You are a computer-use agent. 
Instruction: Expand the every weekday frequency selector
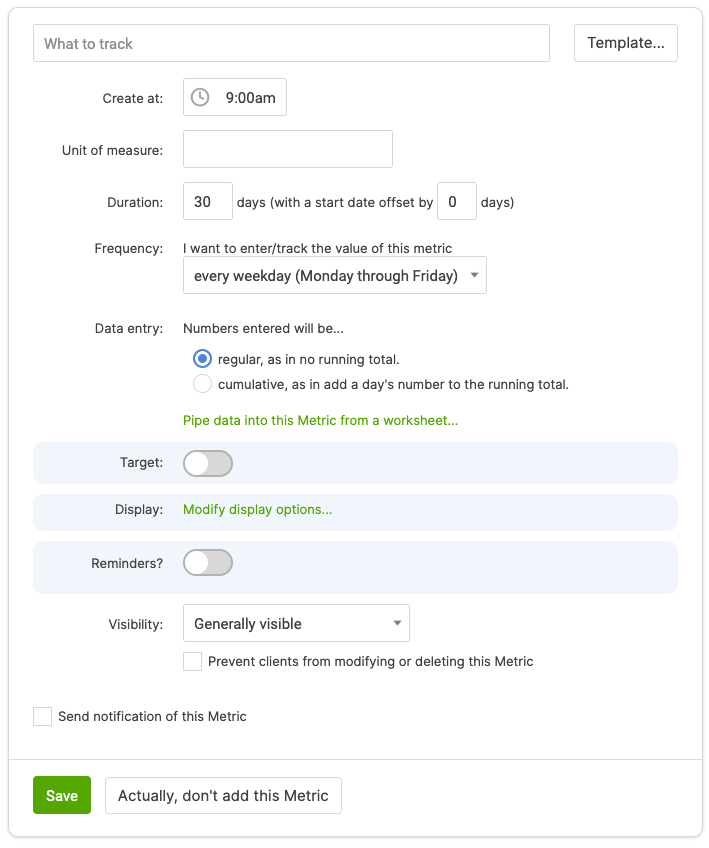[x=335, y=275]
